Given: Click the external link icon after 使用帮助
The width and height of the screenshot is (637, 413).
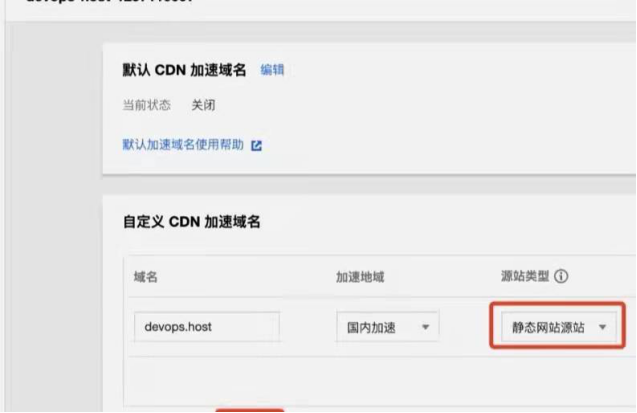Looking at the screenshot, I should (x=256, y=145).
